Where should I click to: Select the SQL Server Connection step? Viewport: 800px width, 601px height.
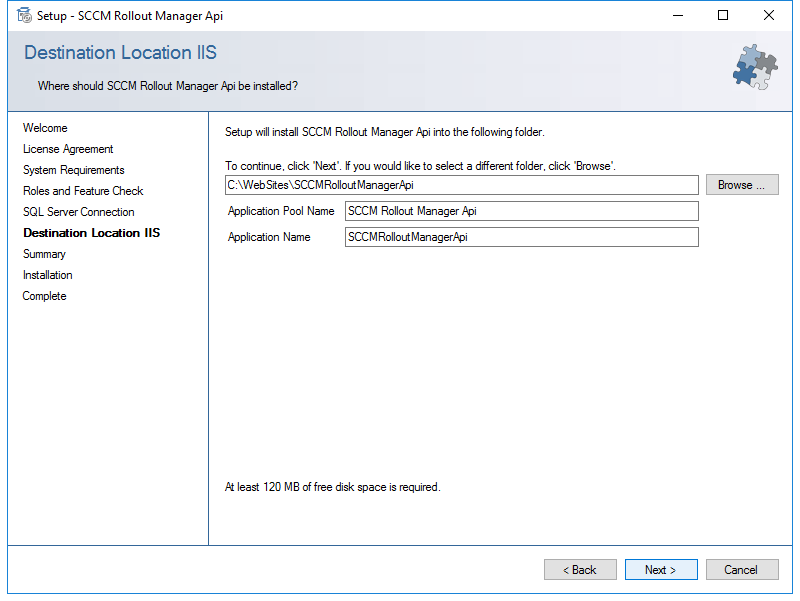(x=79, y=212)
